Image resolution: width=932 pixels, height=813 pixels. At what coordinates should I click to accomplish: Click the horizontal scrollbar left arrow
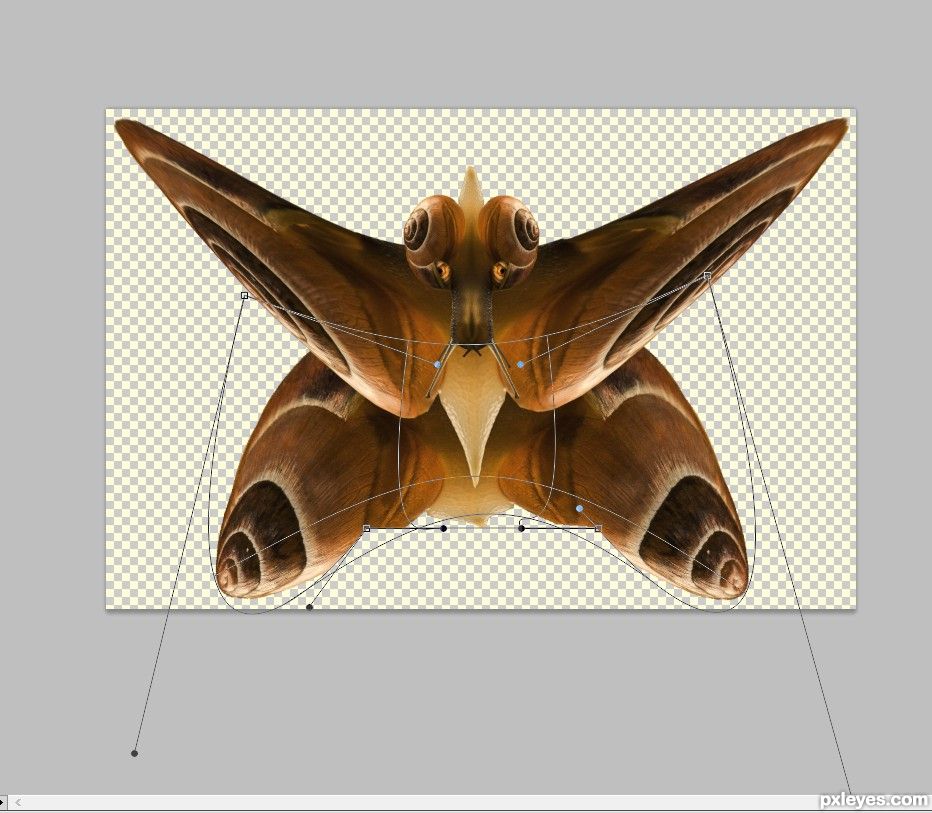pos(18,802)
